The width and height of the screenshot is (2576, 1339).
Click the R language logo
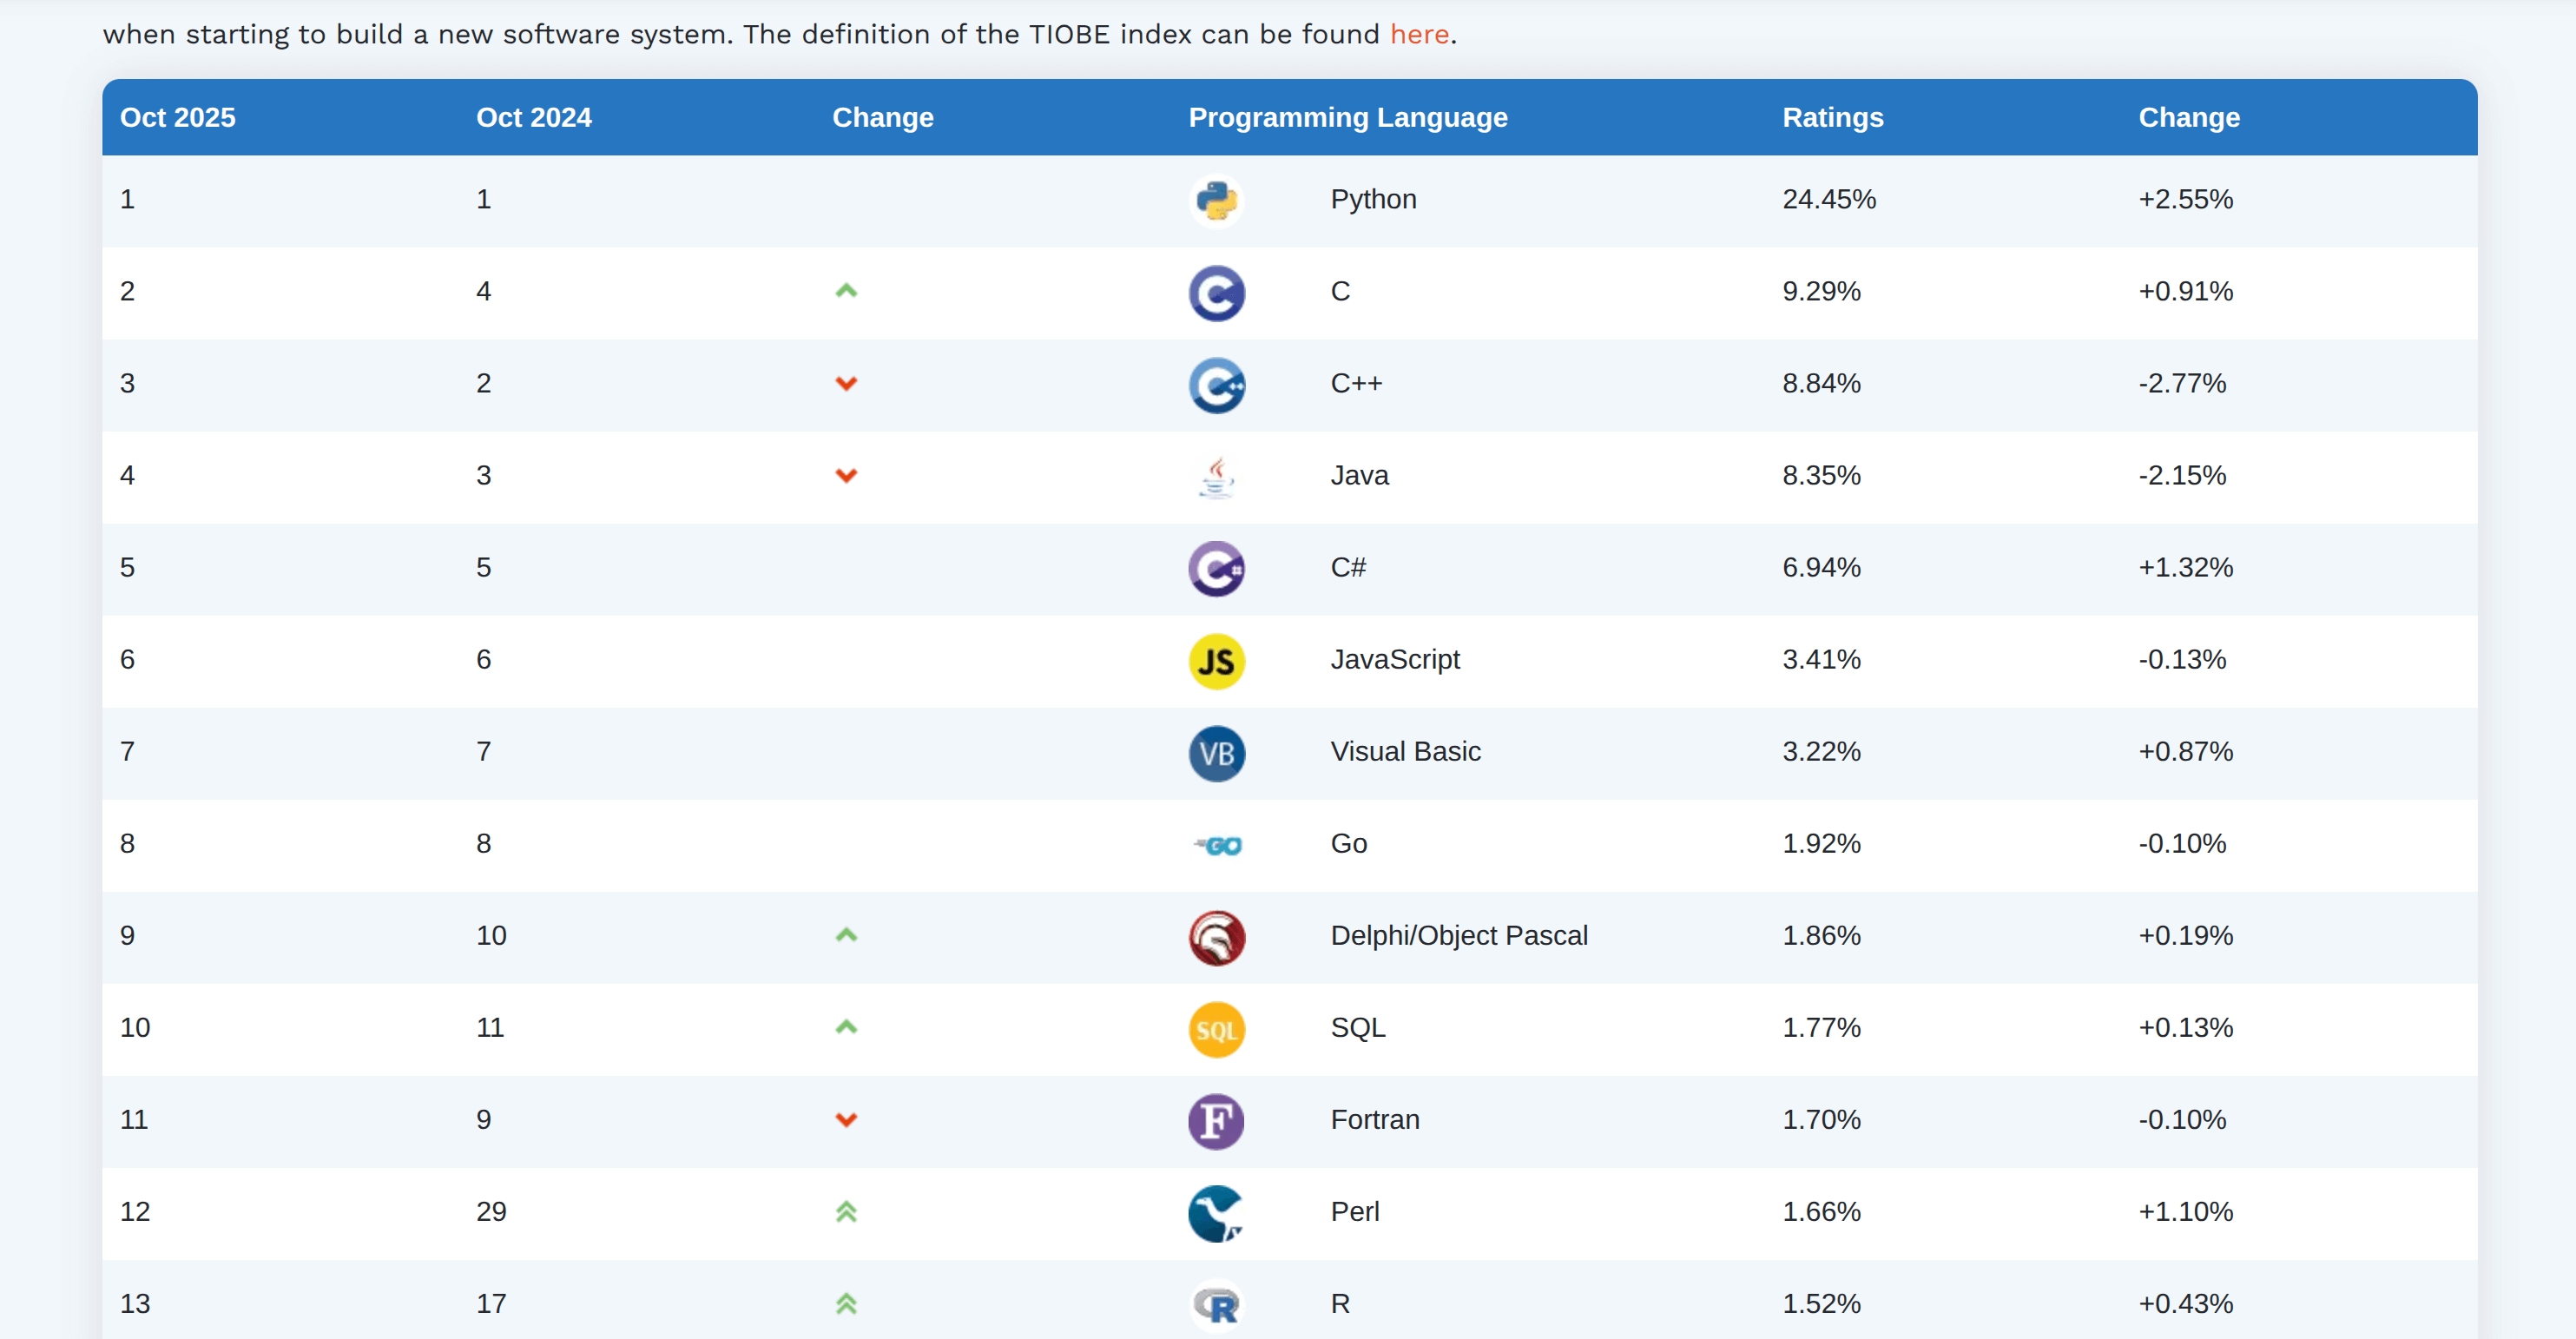pos(1216,1304)
